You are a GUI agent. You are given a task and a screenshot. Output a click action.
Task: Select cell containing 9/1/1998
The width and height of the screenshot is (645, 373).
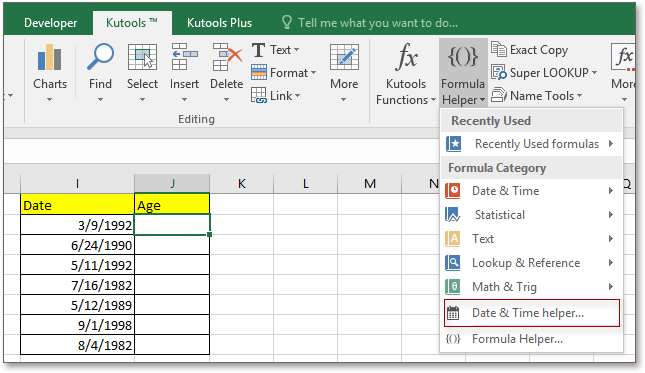pyautogui.click(x=77, y=325)
